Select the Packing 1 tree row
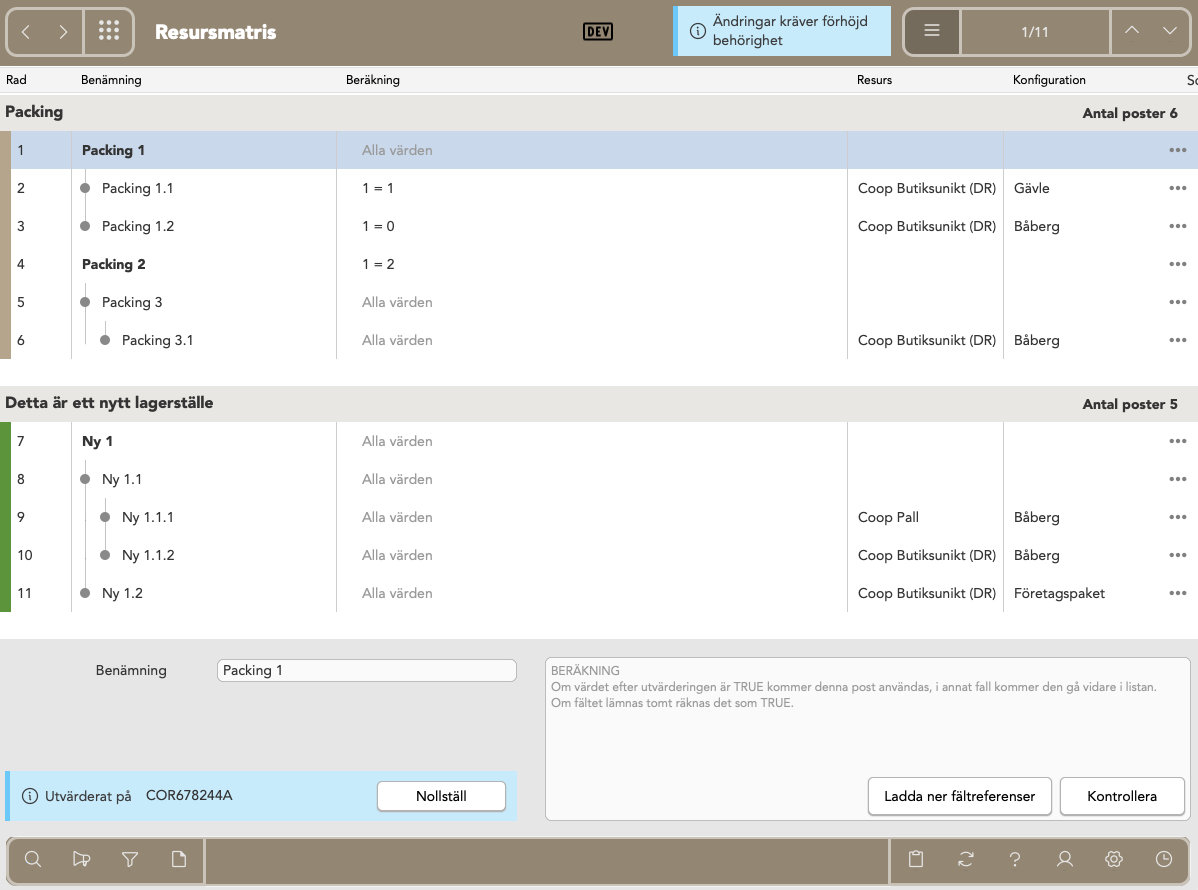 599,150
